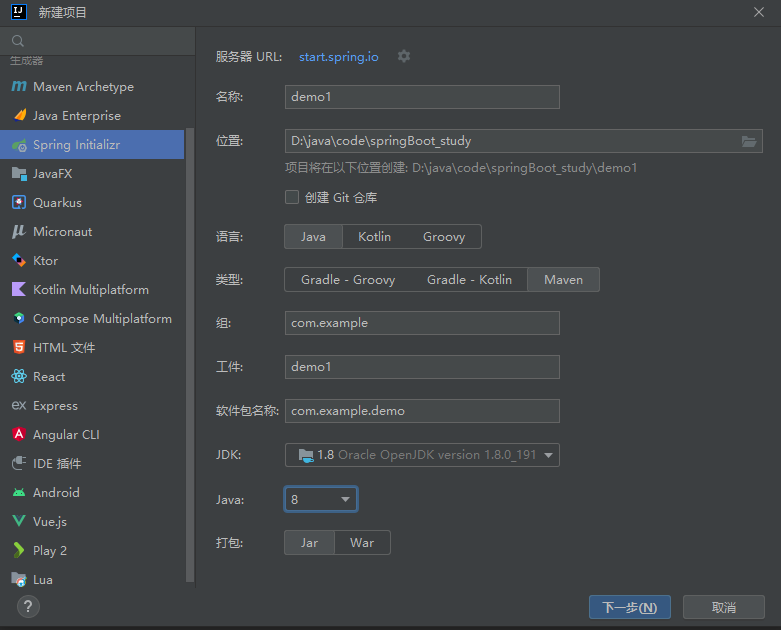This screenshot has width=781, height=630.
Task: Click the Maven Archetype icon in sidebar
Action: point(18,87)
